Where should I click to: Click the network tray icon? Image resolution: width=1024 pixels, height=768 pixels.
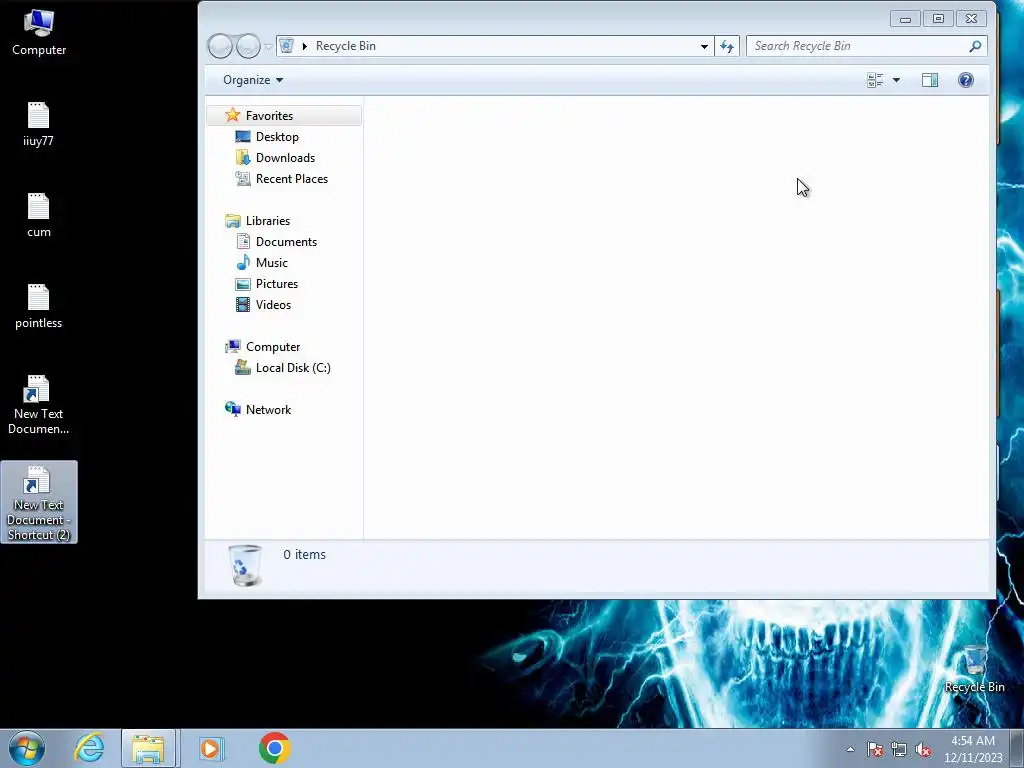[899, 749]
